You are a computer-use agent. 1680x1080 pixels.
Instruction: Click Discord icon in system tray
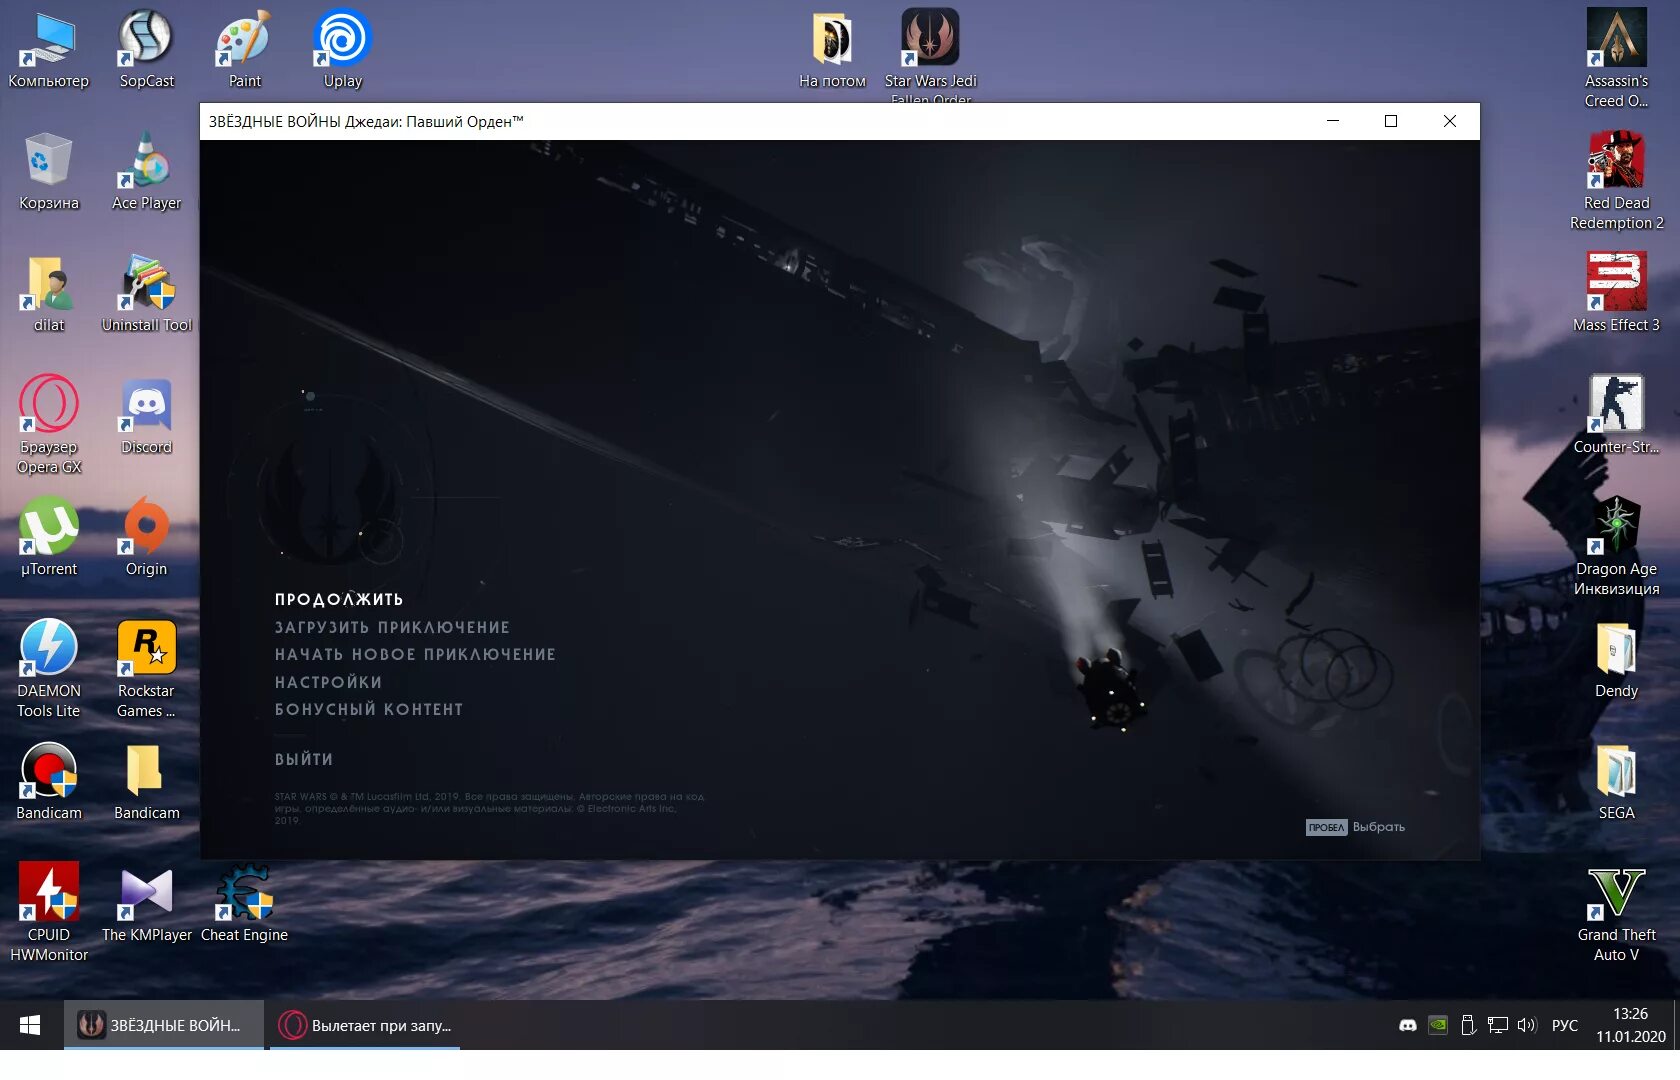click(x=1407, y=1025)
